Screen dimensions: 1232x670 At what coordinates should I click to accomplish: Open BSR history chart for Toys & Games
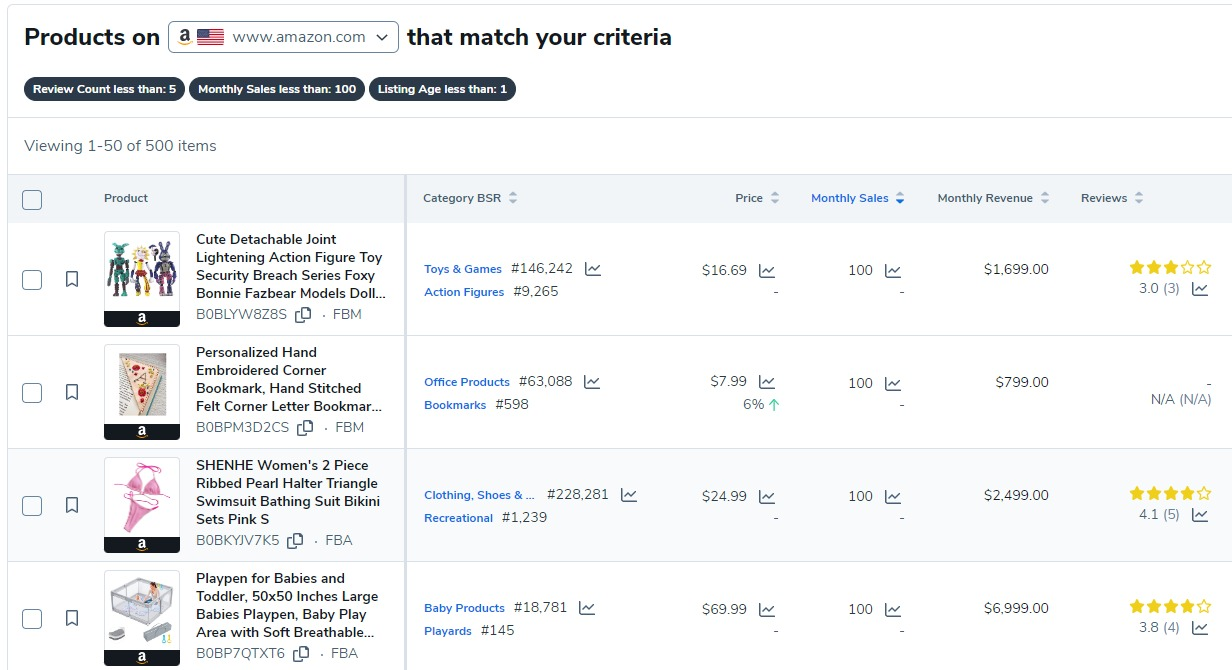(x=593, y=269)
